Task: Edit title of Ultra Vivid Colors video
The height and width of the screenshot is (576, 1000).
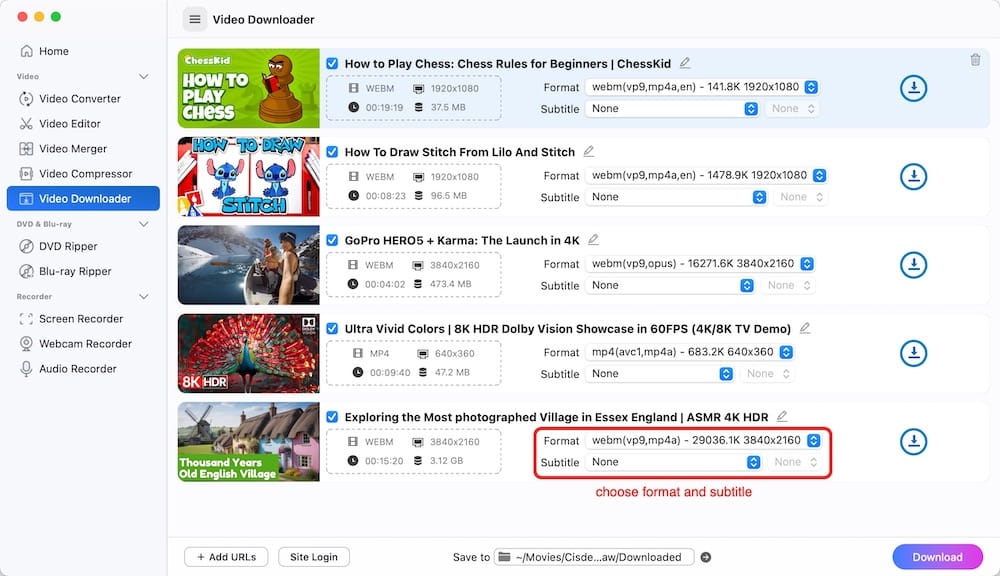Action: tap(805, 328)
